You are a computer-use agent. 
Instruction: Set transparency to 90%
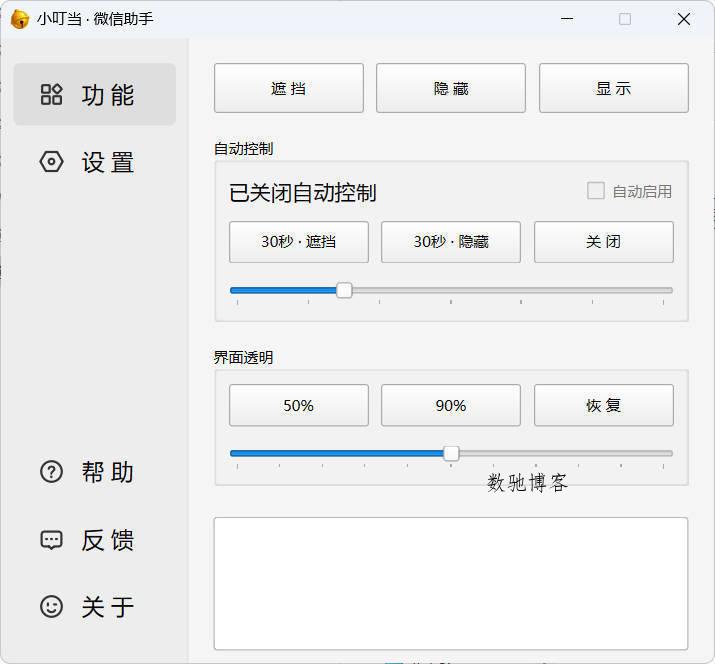451,405
